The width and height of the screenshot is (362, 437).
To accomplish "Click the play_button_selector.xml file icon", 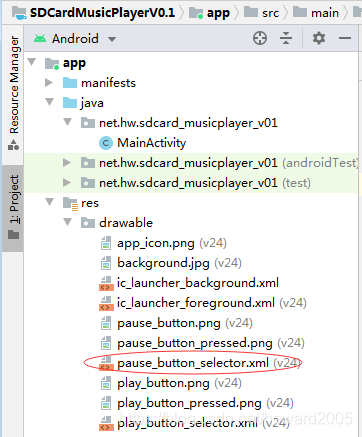I will click(x=105, y=424).
